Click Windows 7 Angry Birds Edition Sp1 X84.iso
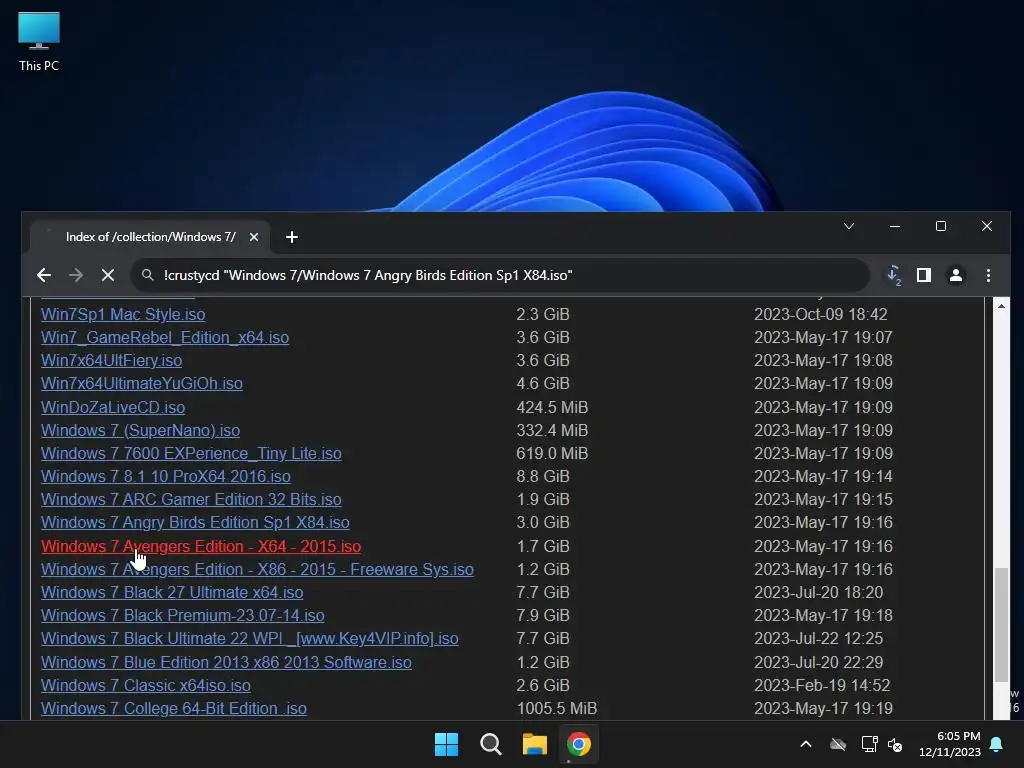 (x=195, y=522)
